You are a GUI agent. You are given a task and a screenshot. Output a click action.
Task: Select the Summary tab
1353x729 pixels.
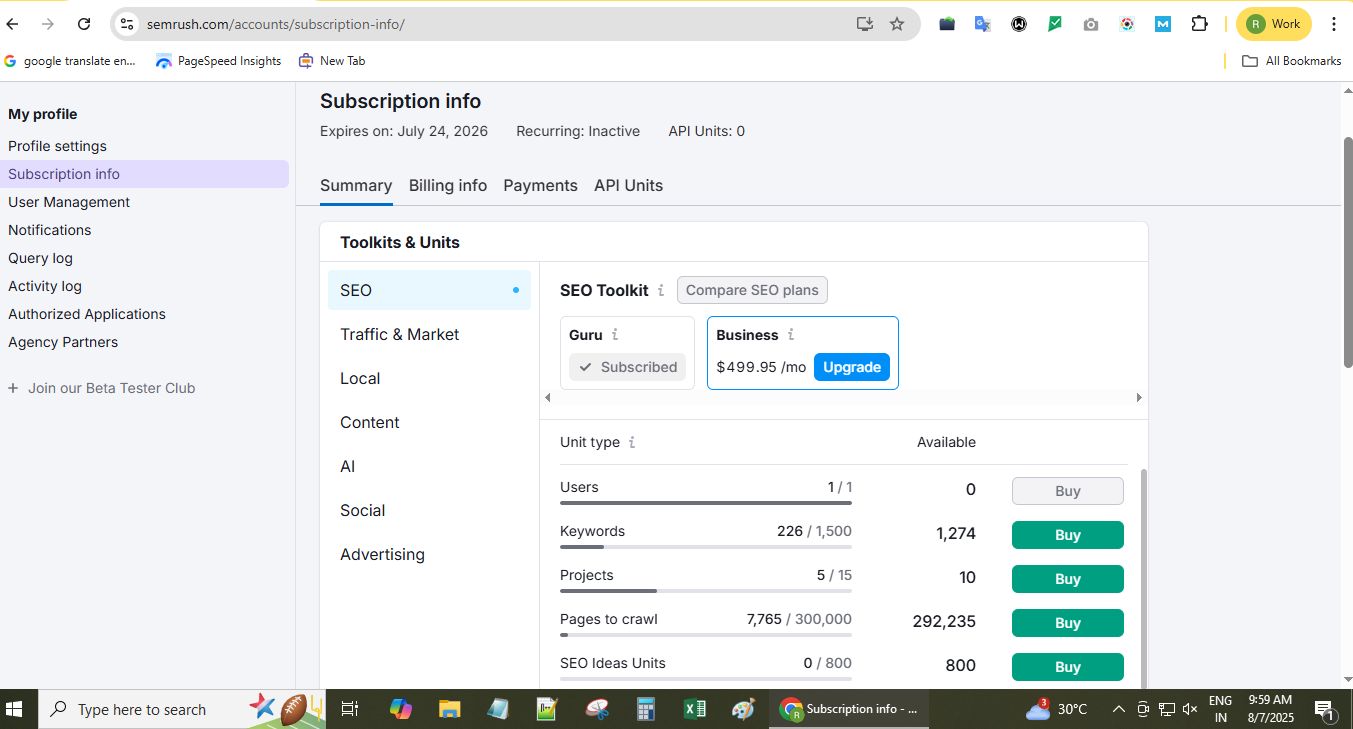pyautogui.click(x=356, y=185)
